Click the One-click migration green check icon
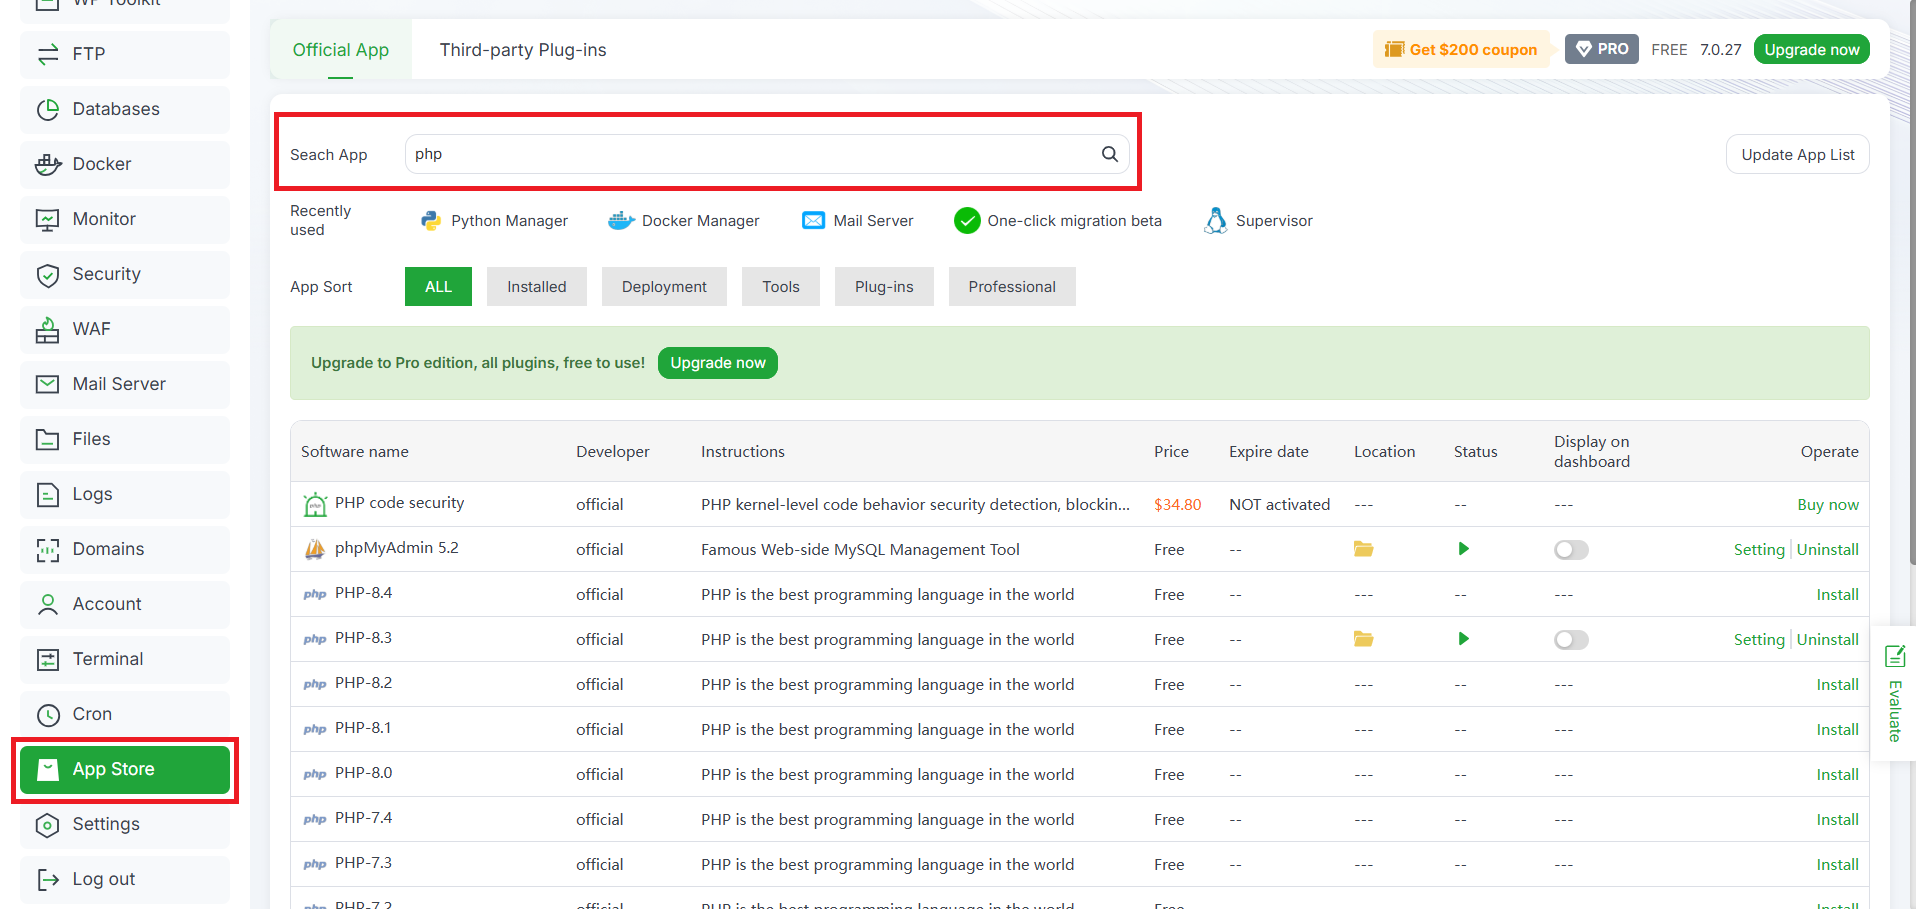The image size is (1916, 909). (967, 220)
